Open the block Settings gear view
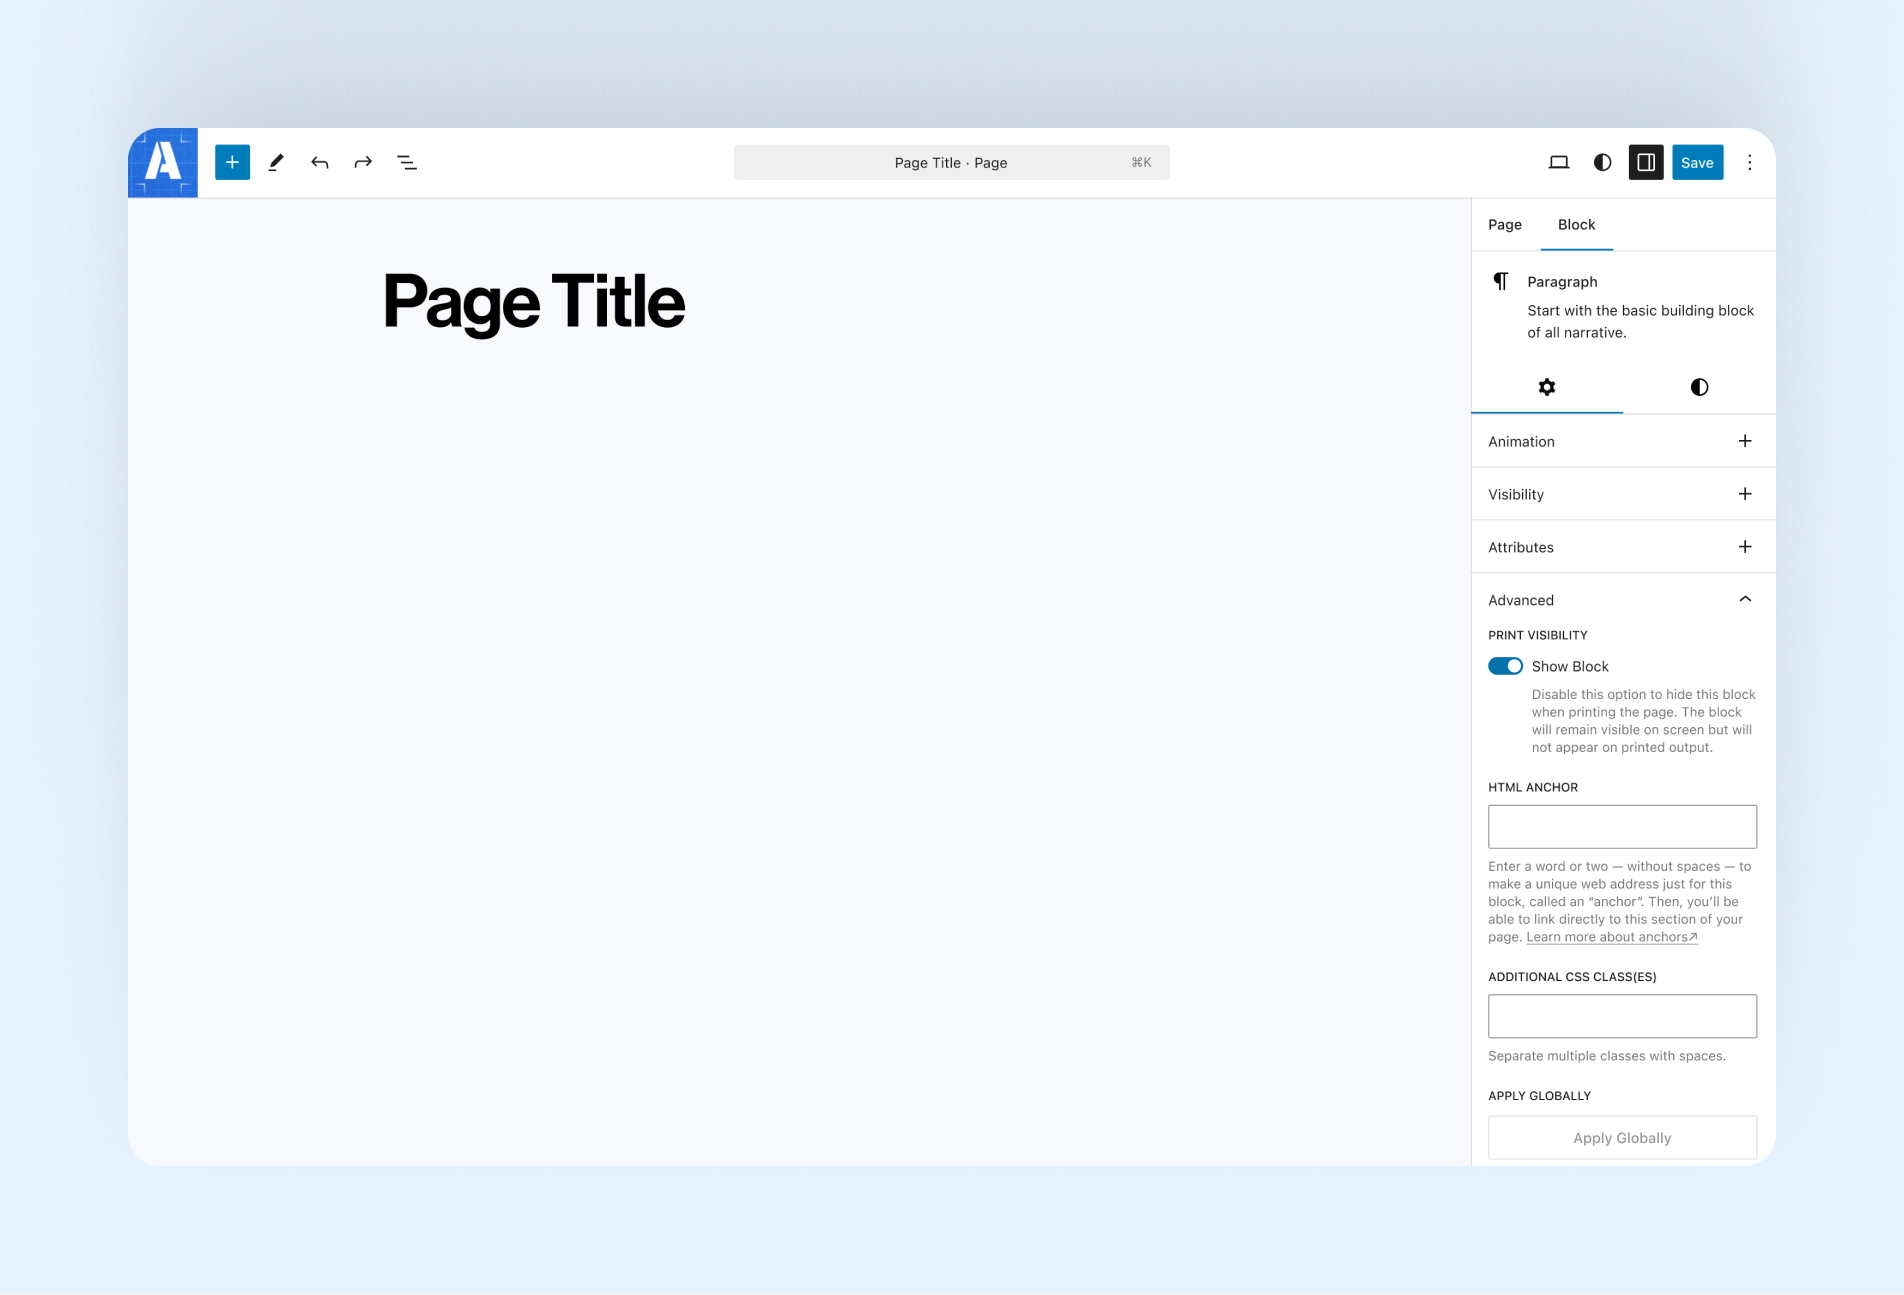1904x1295 pixels. coord(1547,388)
